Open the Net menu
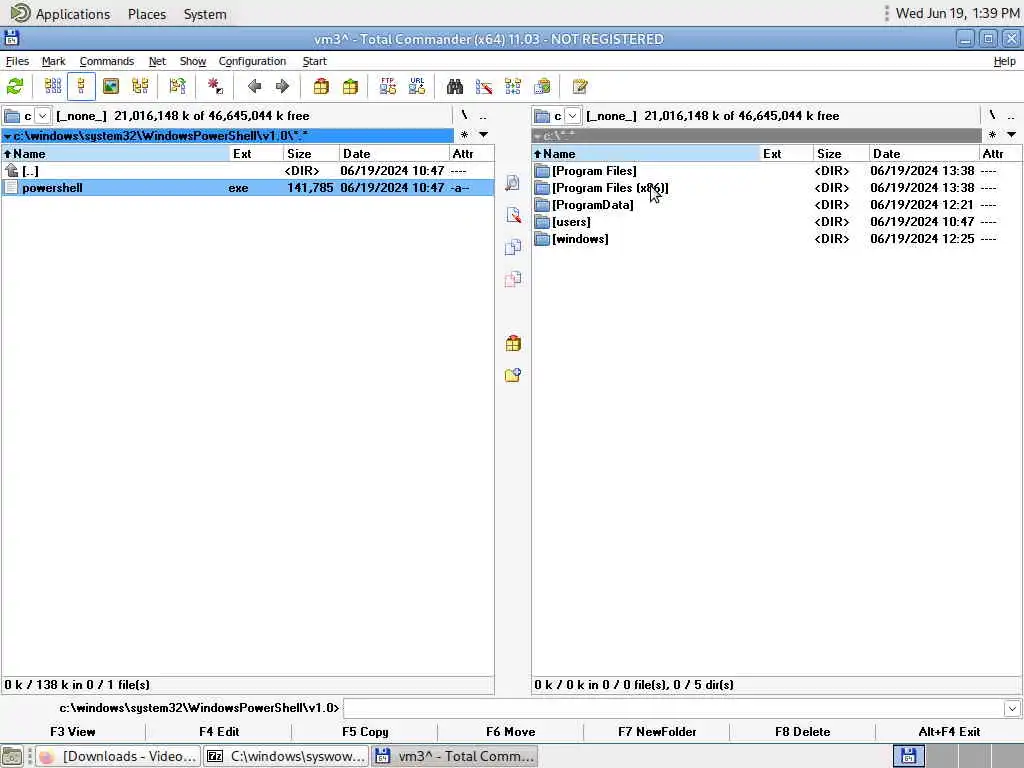 click(x=157, y=61)
